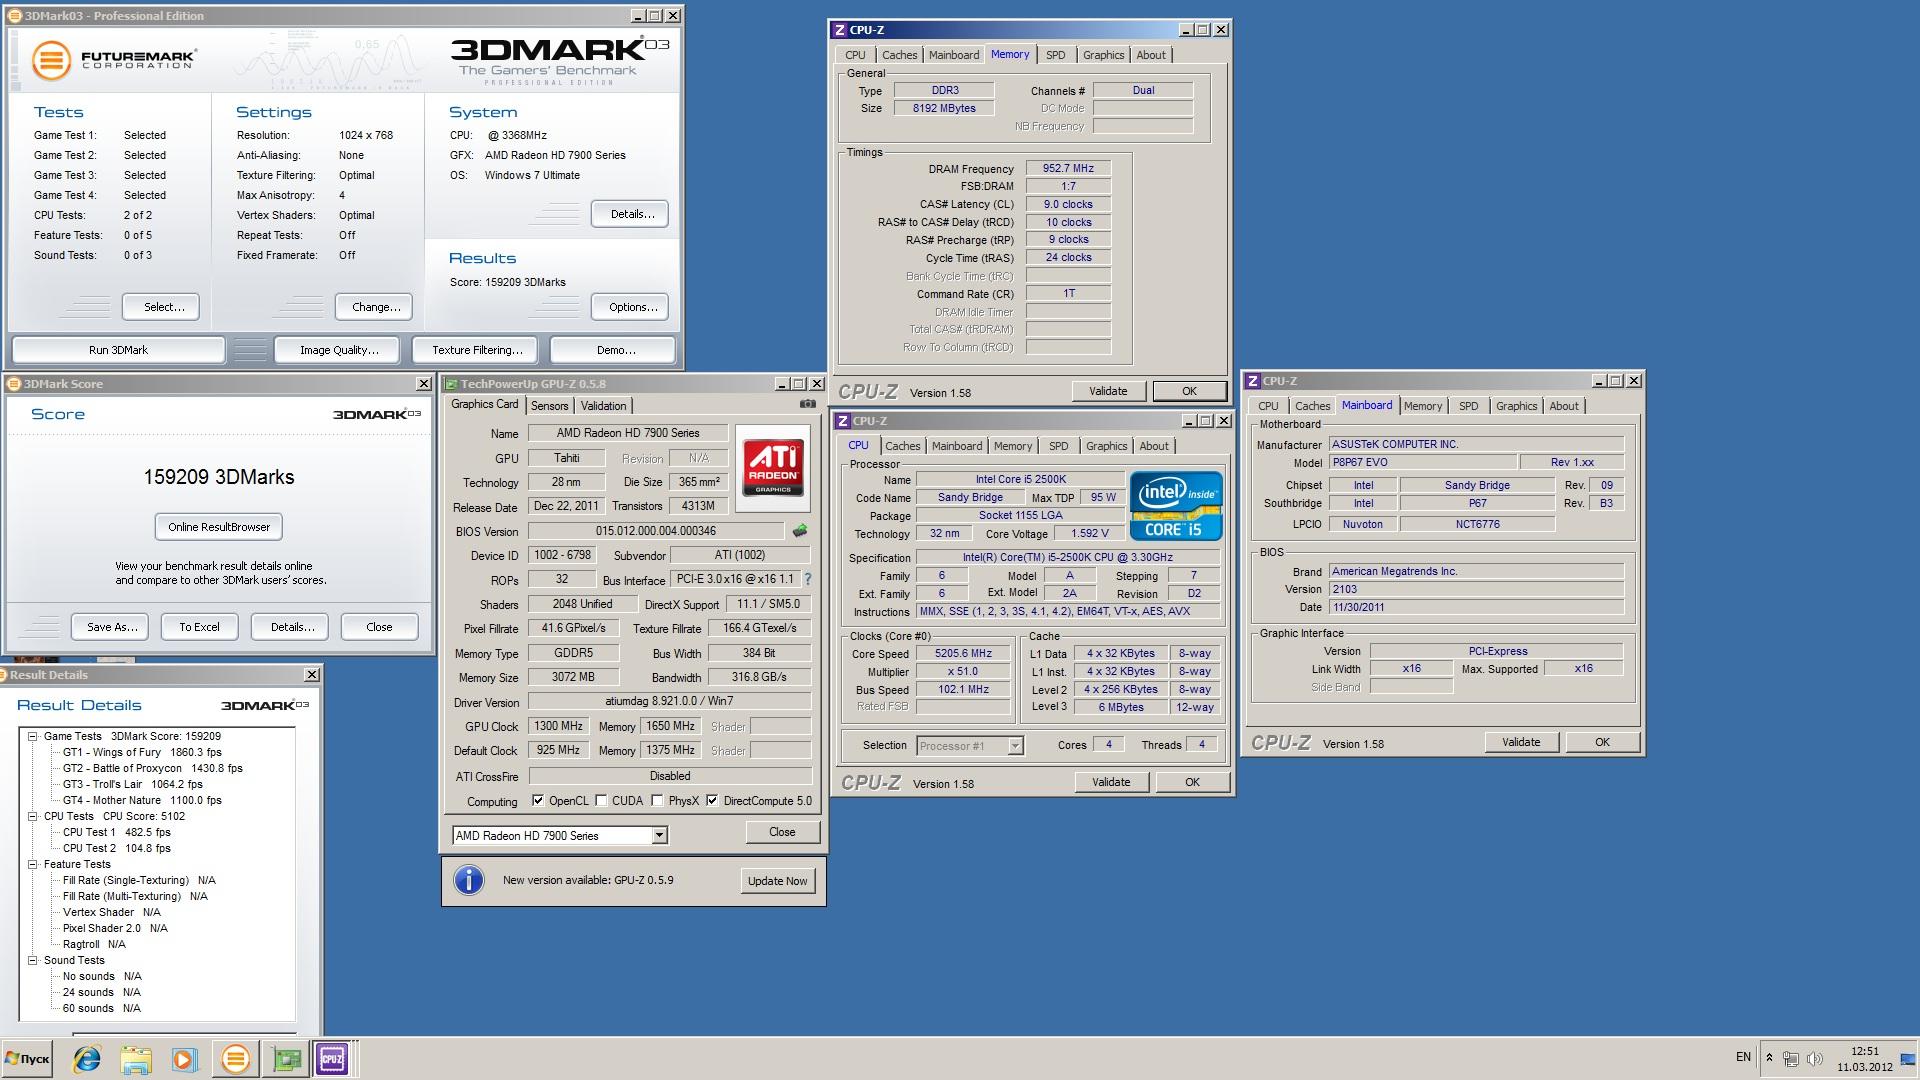The width and height of the screenshot is (1920, 1080).
Task: Open Graphics tab in CPU-Z Mainboard window
Action: click(x=1516, y=406)
